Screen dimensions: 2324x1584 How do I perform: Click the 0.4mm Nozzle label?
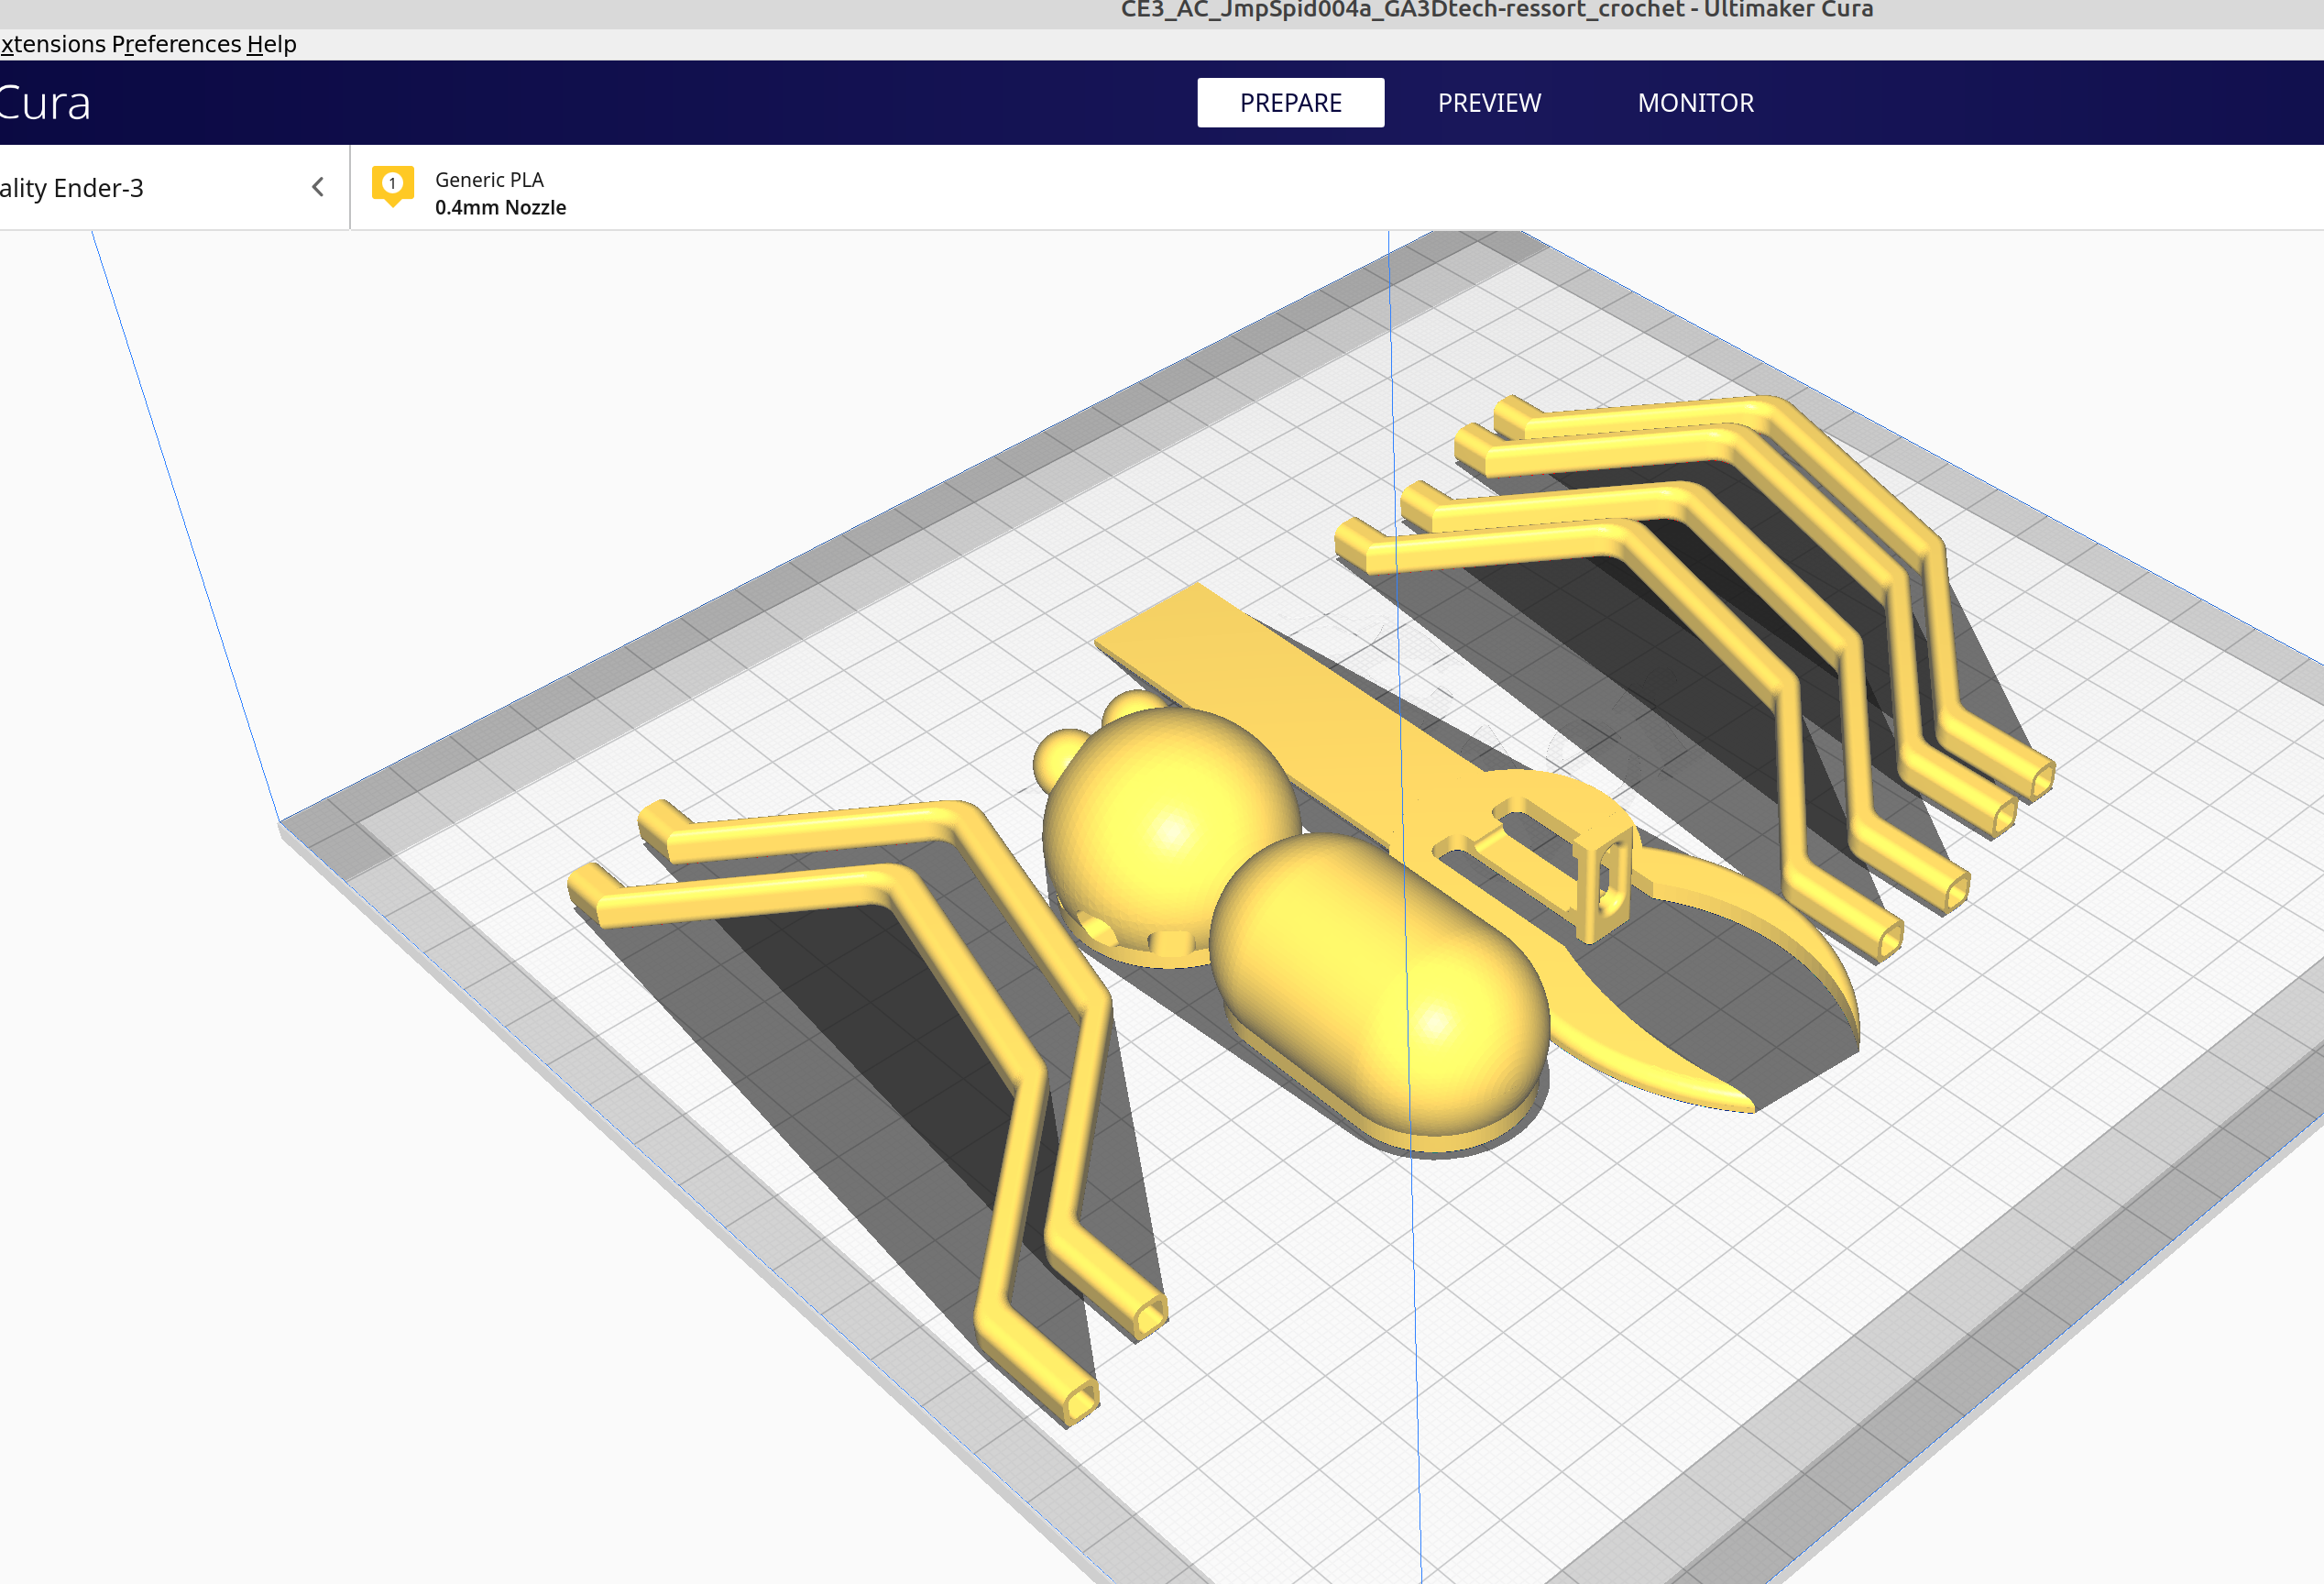(500, 208)
